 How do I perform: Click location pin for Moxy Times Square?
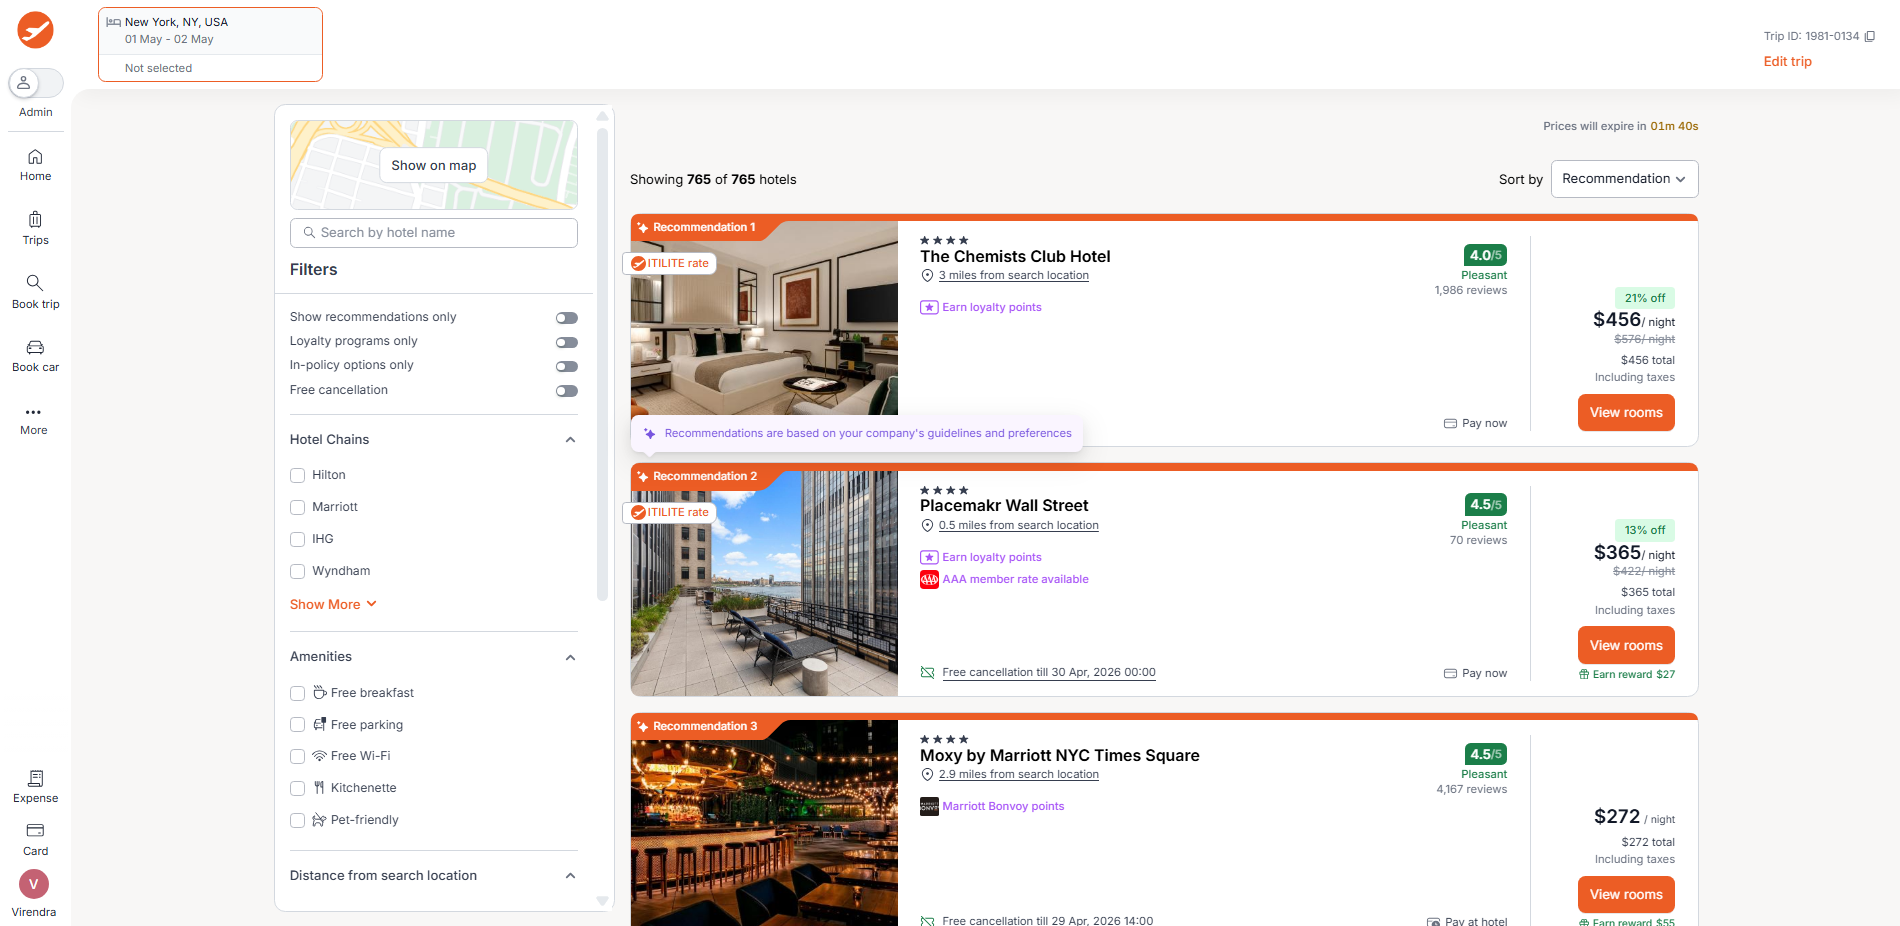927,775
